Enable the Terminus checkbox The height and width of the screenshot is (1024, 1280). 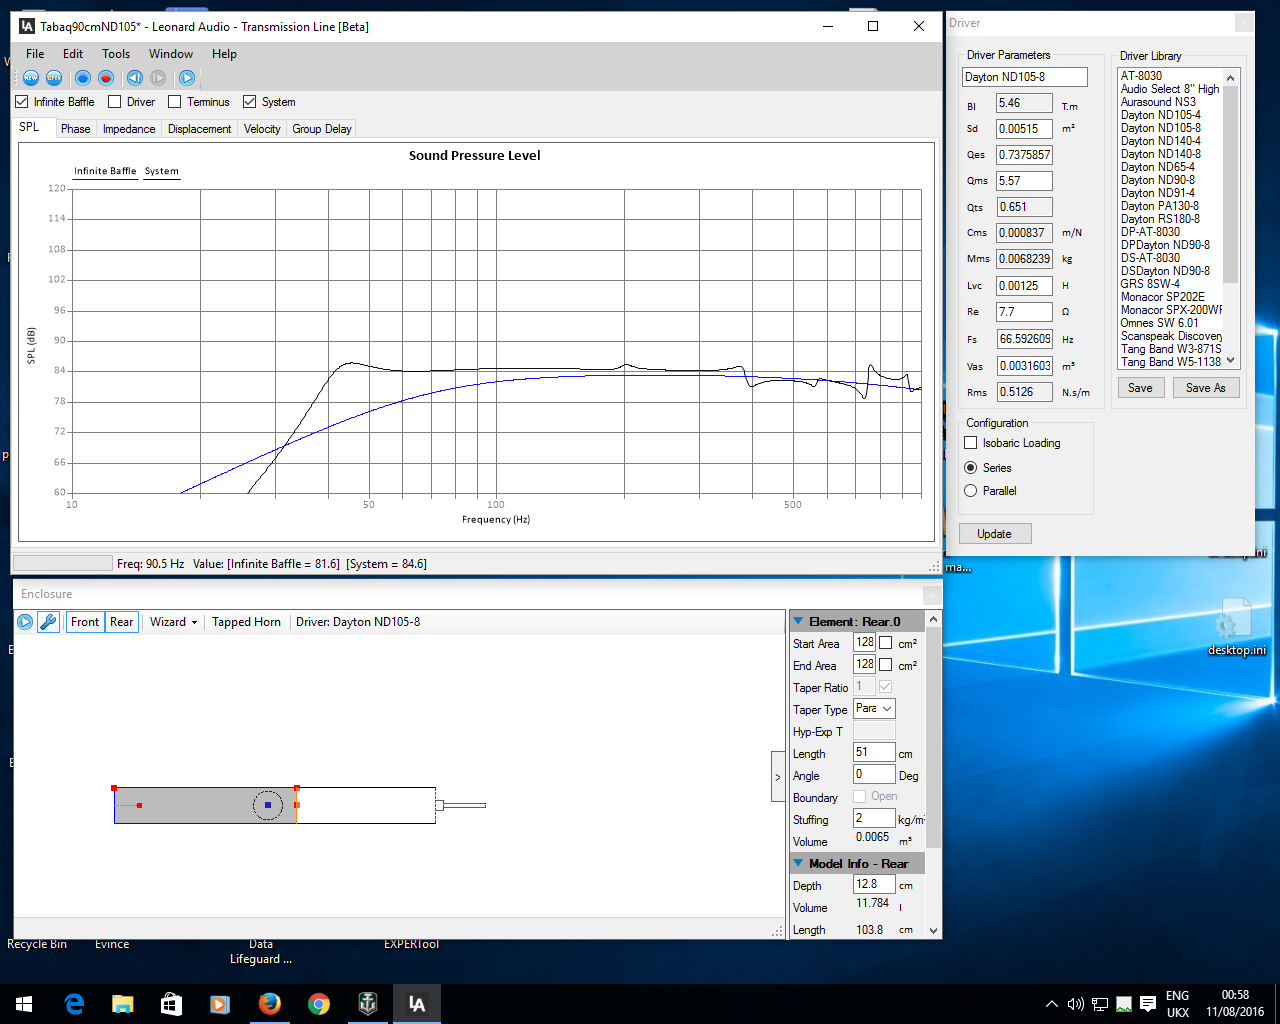point(175,102)
